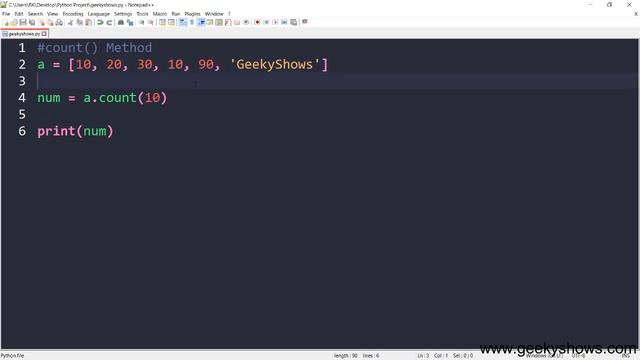Click 'Ln : 3' in the status bar
Image resolution: width=640 pixels, height=360 pixels.
click(x=423, y=356)
